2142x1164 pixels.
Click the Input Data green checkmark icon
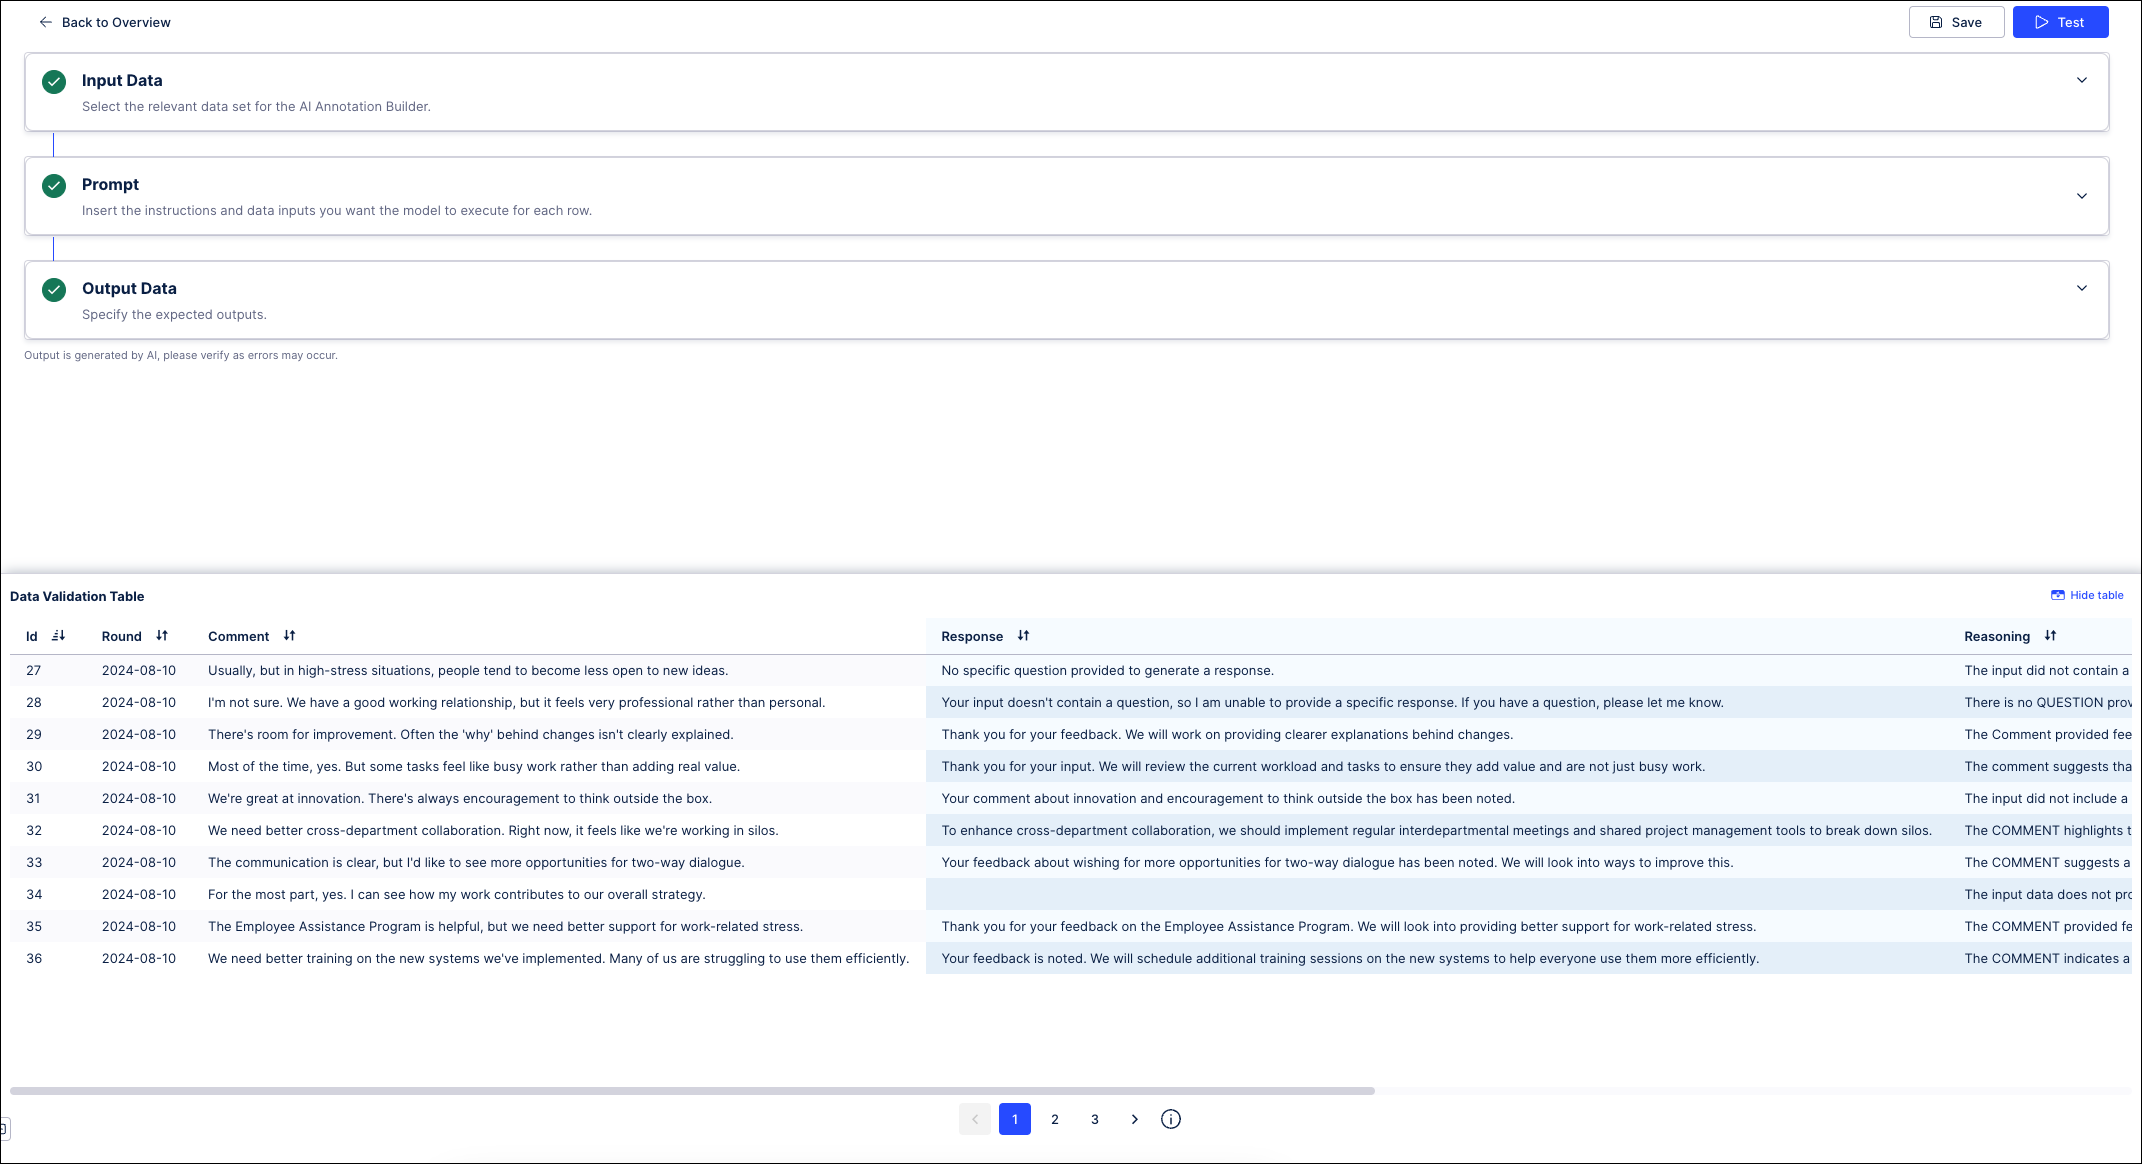[x=54, y=82]
